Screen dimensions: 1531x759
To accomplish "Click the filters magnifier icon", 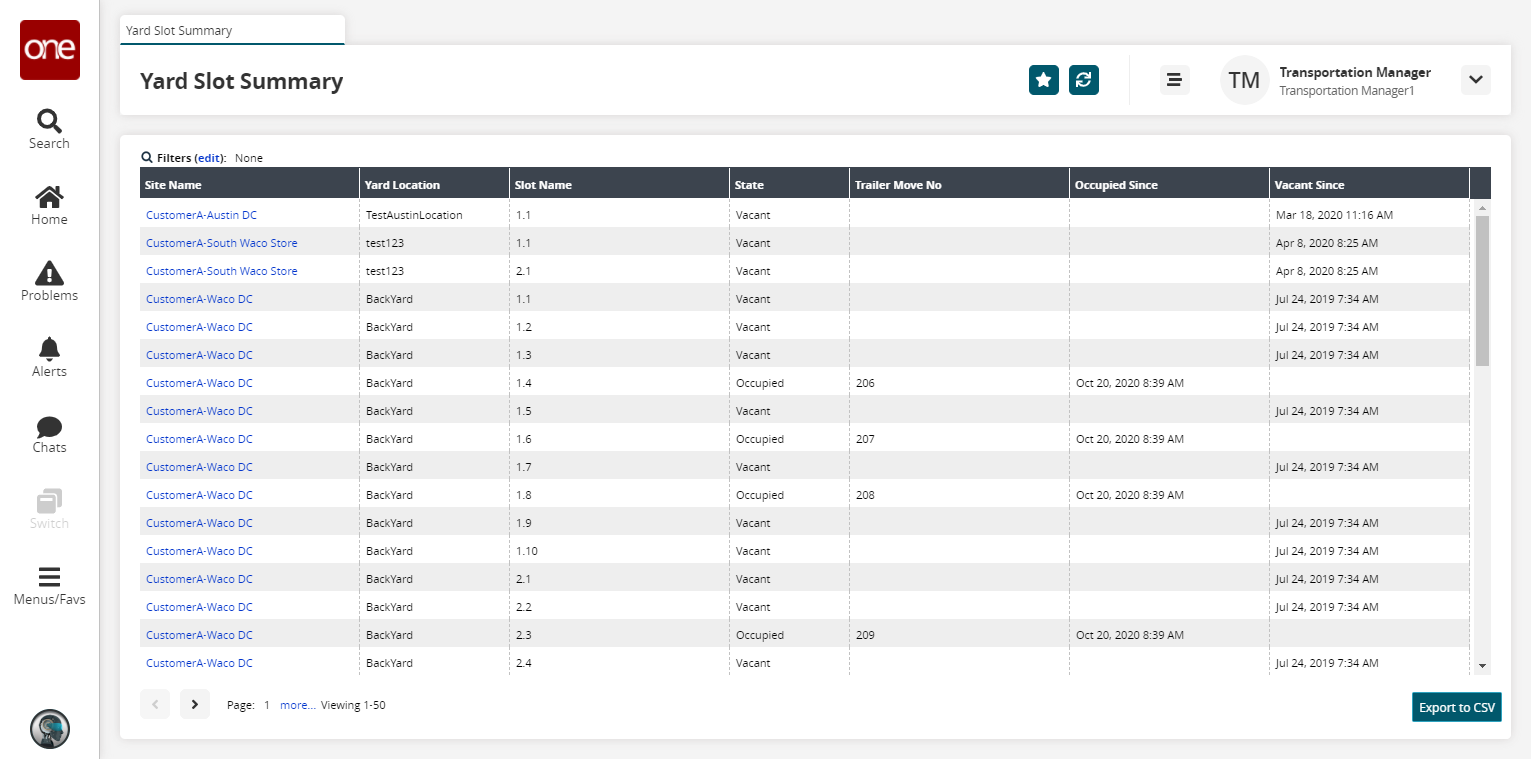I will [147, 158].
